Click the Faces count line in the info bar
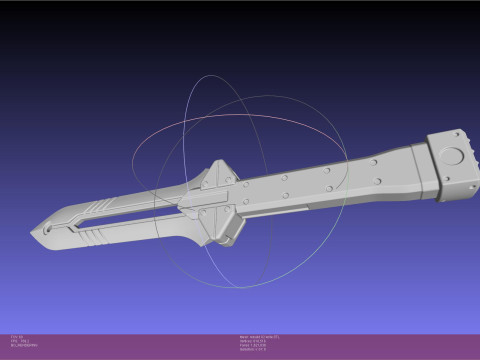The width and height of the screenshot is (480, 360). [253, 345]
